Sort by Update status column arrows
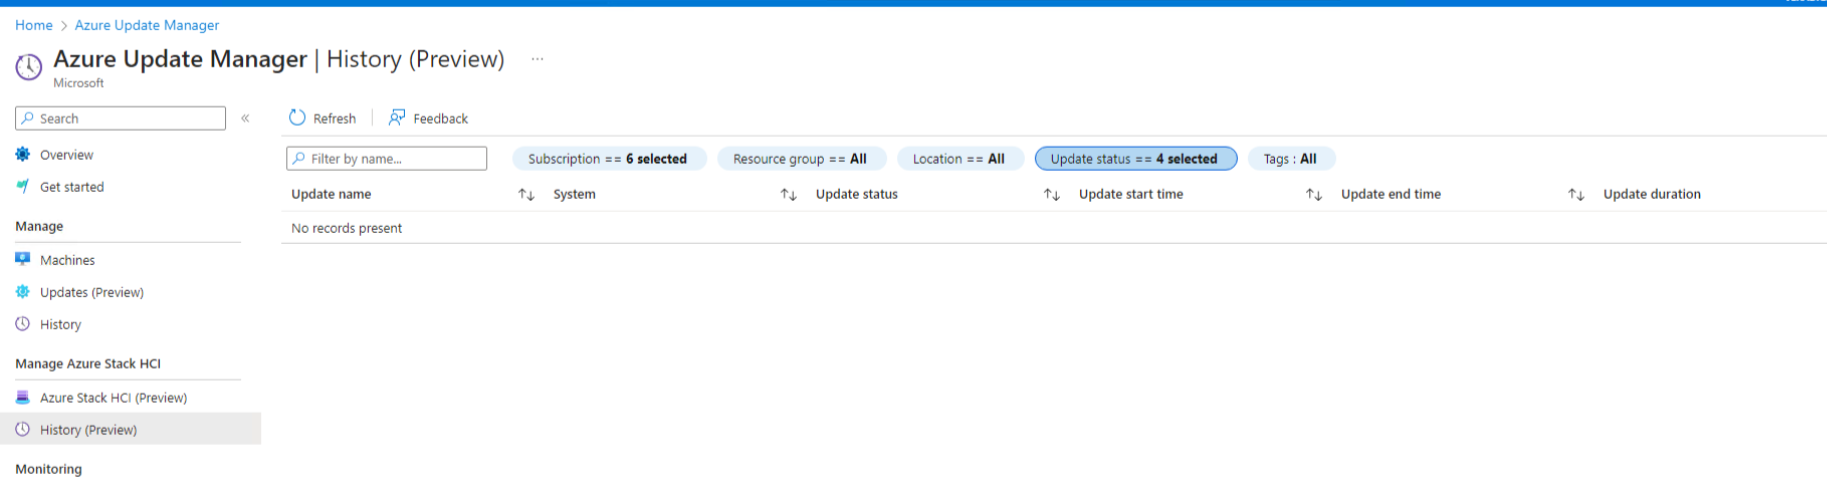 (x=1051, y=194)
